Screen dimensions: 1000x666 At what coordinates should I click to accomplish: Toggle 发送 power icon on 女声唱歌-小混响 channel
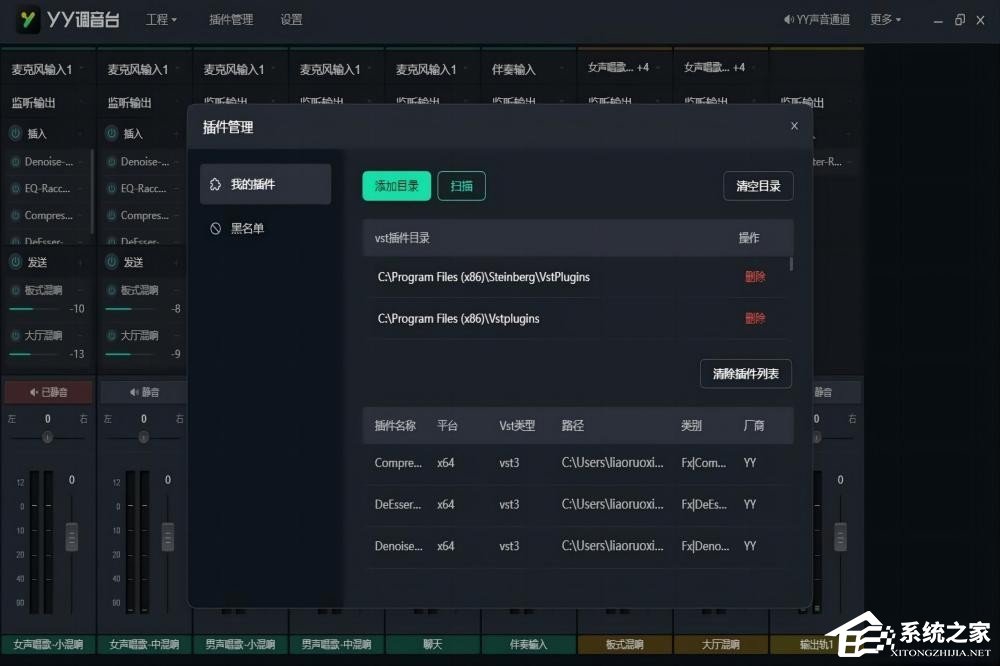[x=15, y=262]
